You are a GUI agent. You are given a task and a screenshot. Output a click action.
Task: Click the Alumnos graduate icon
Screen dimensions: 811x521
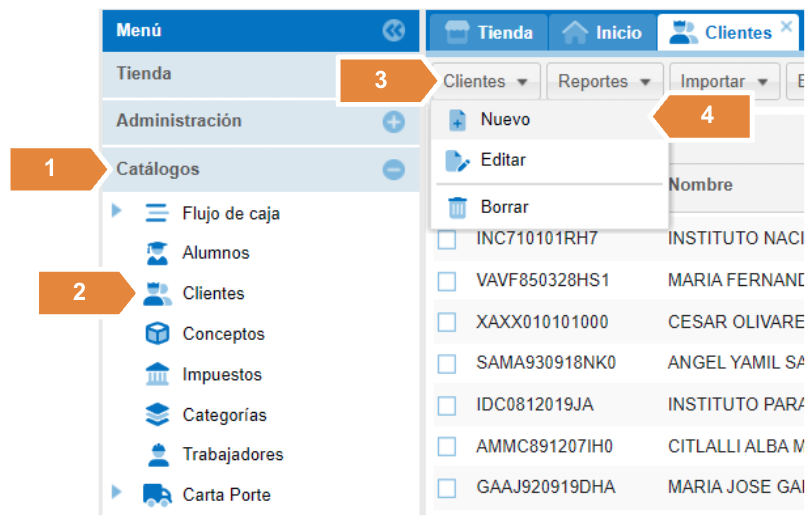point(157,254)
